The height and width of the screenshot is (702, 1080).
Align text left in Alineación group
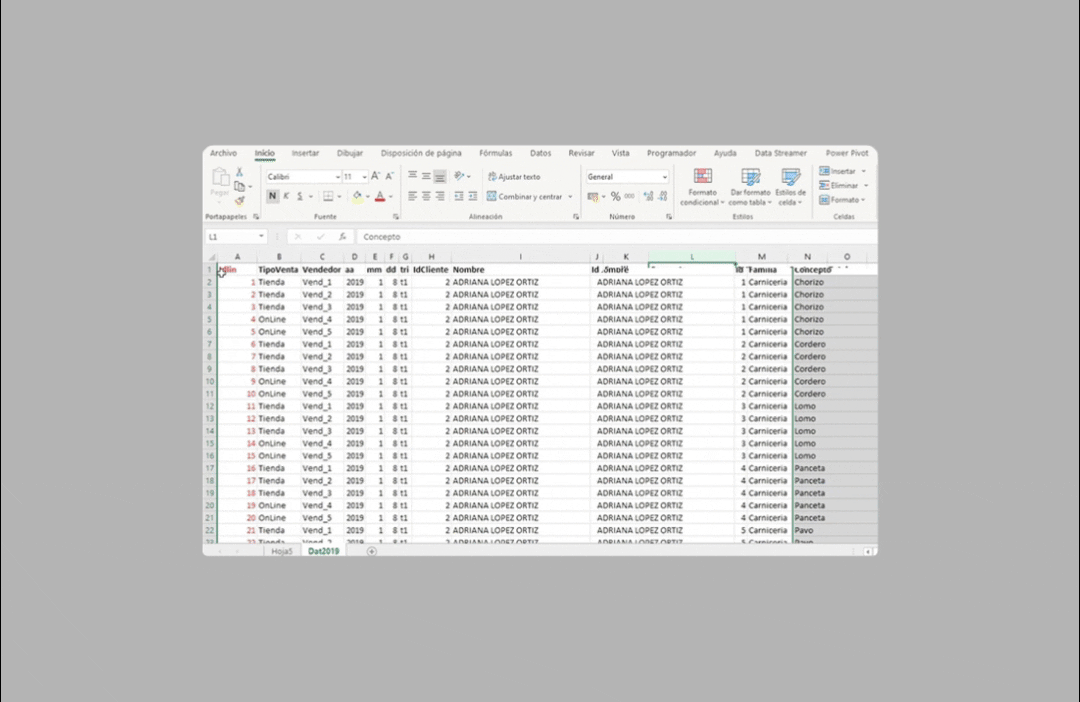412,196
